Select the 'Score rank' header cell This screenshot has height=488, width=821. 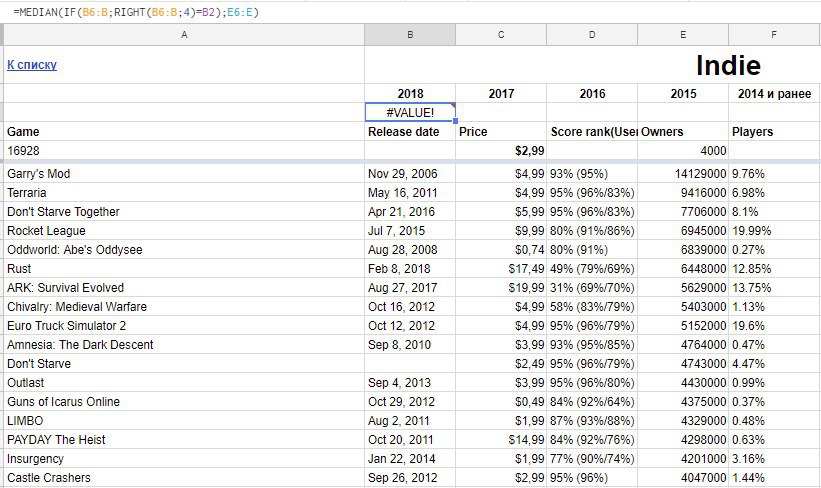click(592, 131)
